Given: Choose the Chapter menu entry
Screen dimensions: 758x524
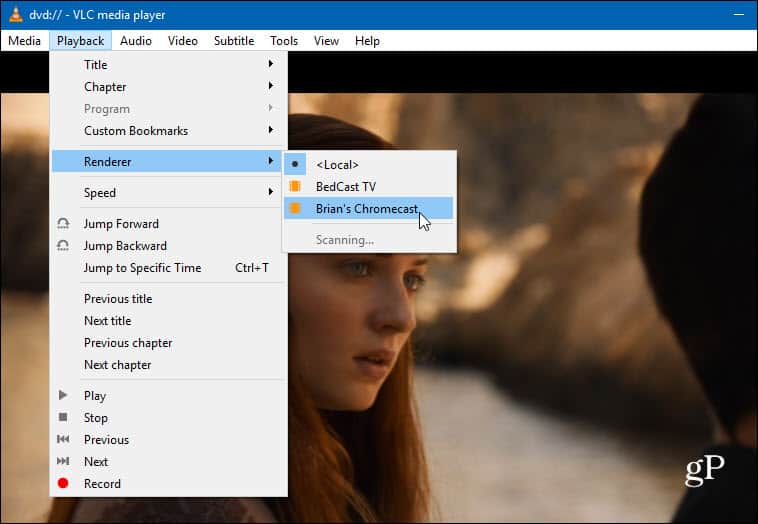Looking at the screenshot, I should tap(168, 87).
